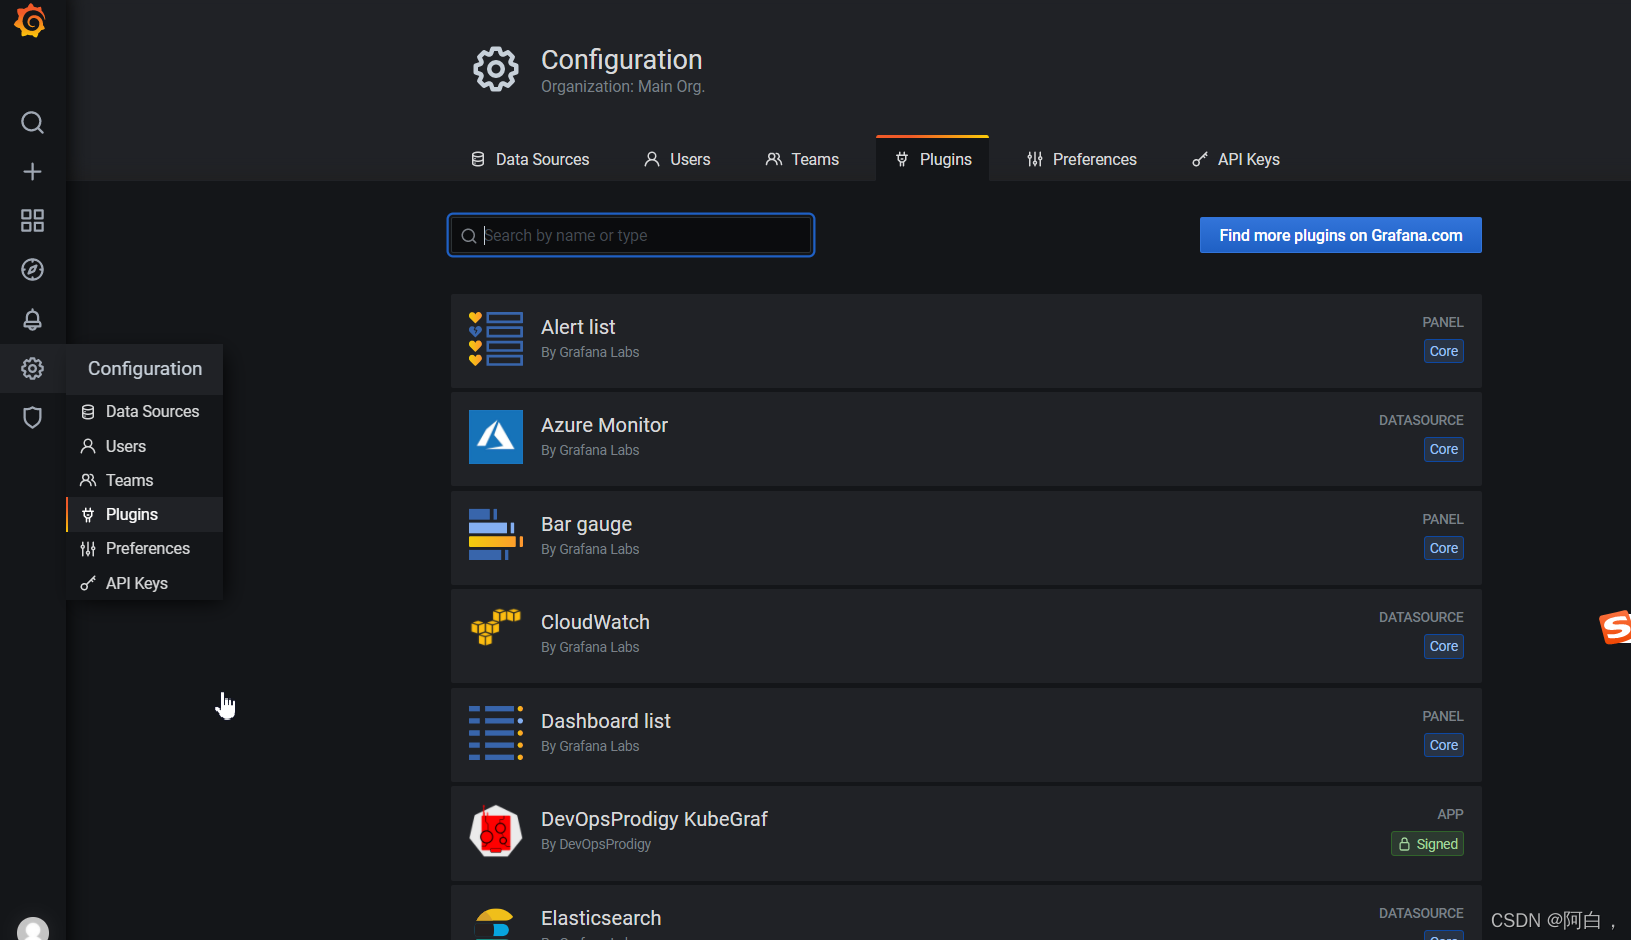Click the Configuration flyout menu header
The width and height of the screenshot is (1631, 940).
click(145, 369)
